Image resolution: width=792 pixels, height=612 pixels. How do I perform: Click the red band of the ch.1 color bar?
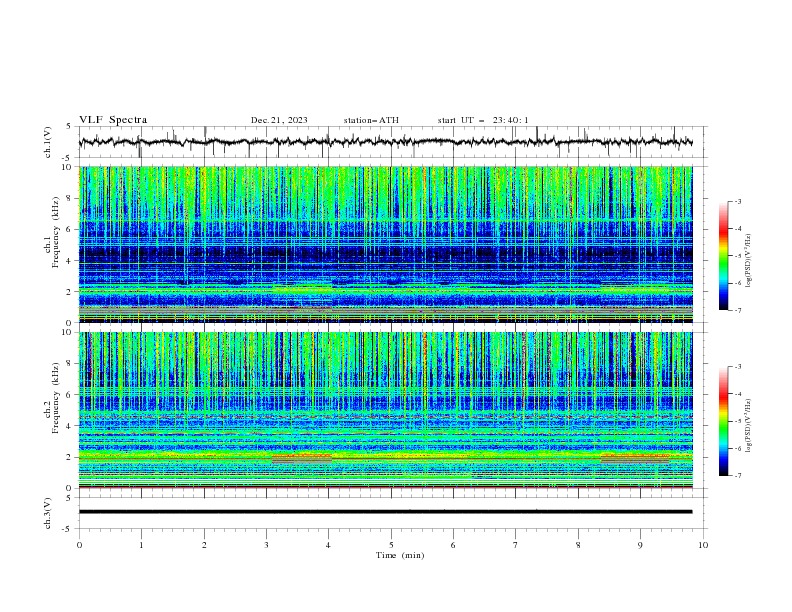pyautogui.click(x=723, y=231)
